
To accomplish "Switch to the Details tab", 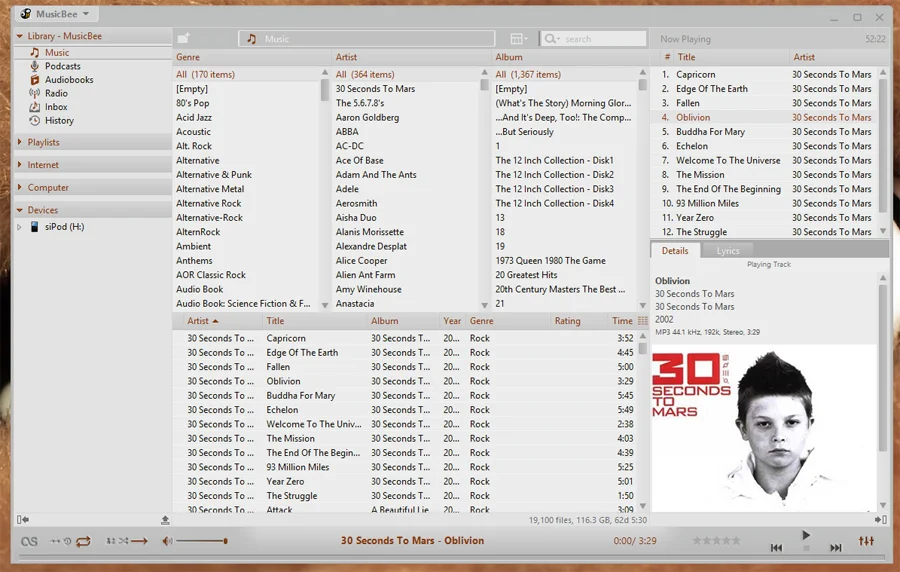I will click(674, 251).
